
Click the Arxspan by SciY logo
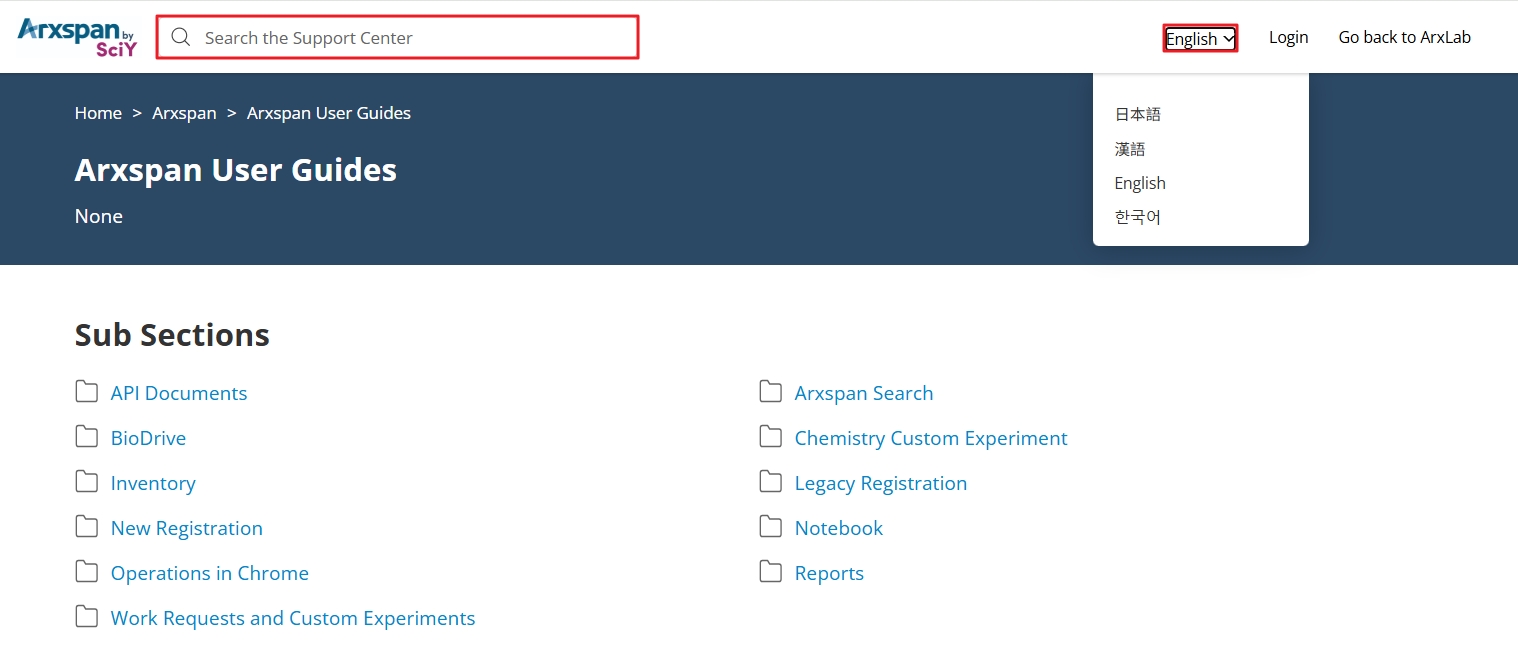pyautogui.click(x=77, y=37)
